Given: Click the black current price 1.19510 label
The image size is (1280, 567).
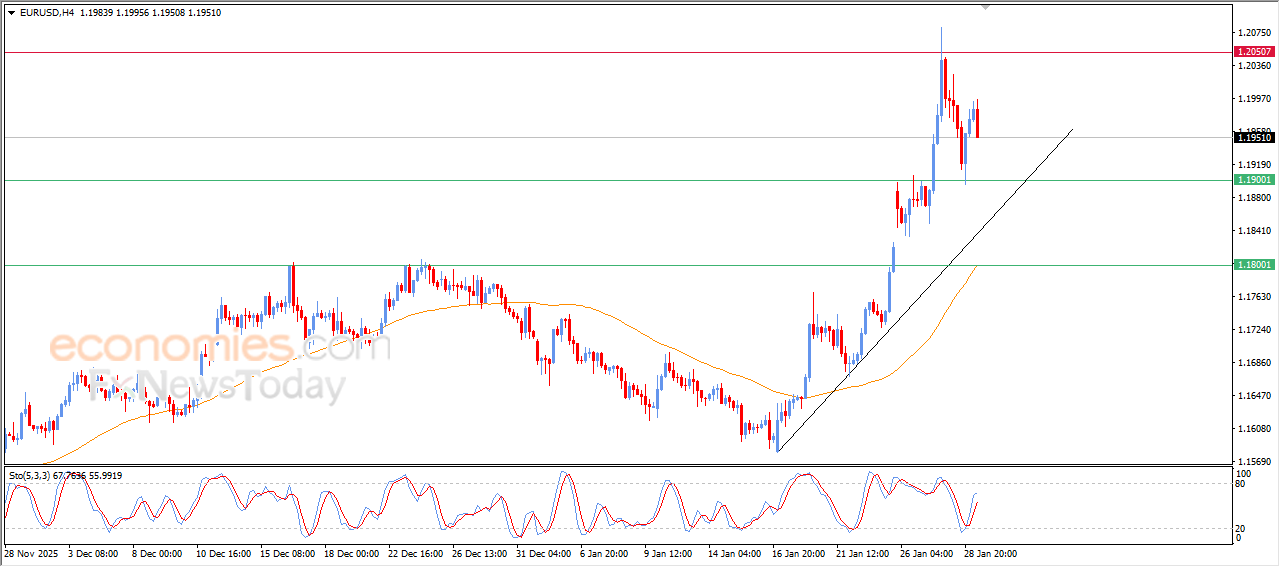Looking at the screenshot, I should (1254, 138).
